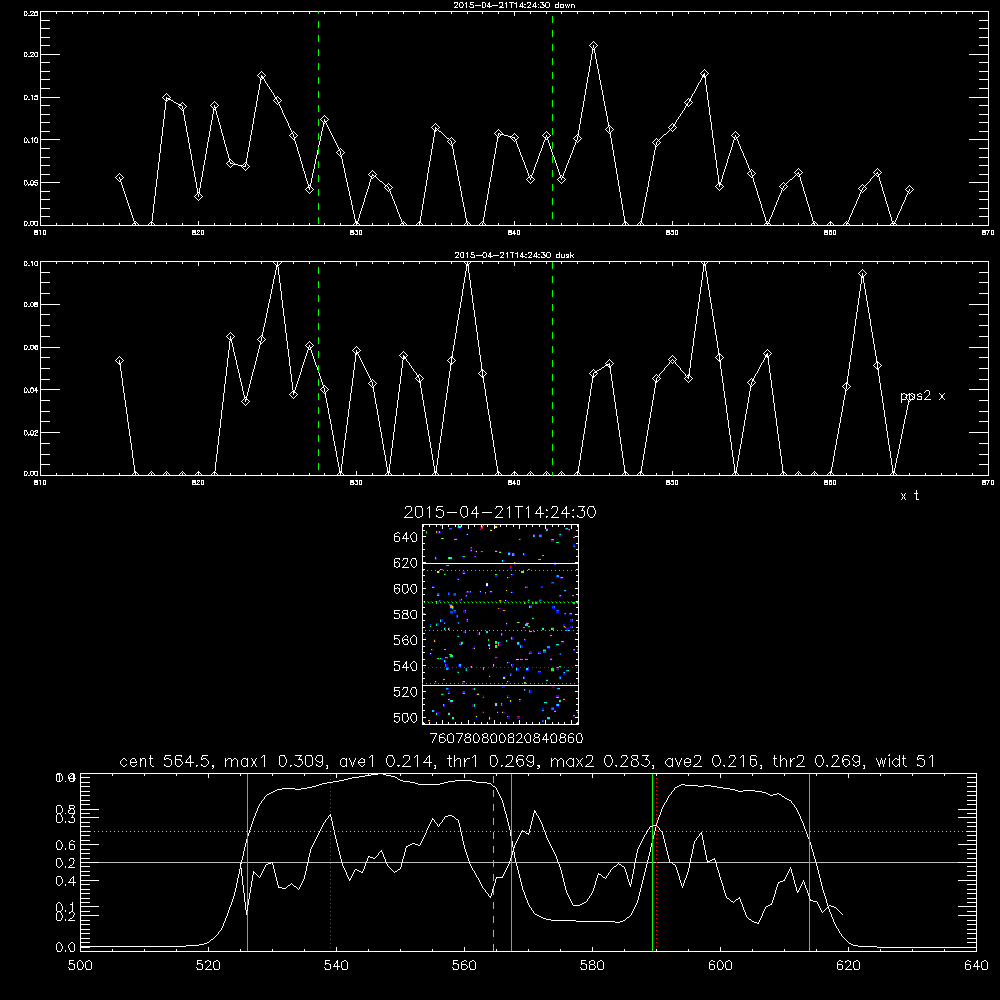The image size is (1000, 1000).
Task: Click the '820' x-axis label under the dusk plot
Action: (x=198, y=483)
